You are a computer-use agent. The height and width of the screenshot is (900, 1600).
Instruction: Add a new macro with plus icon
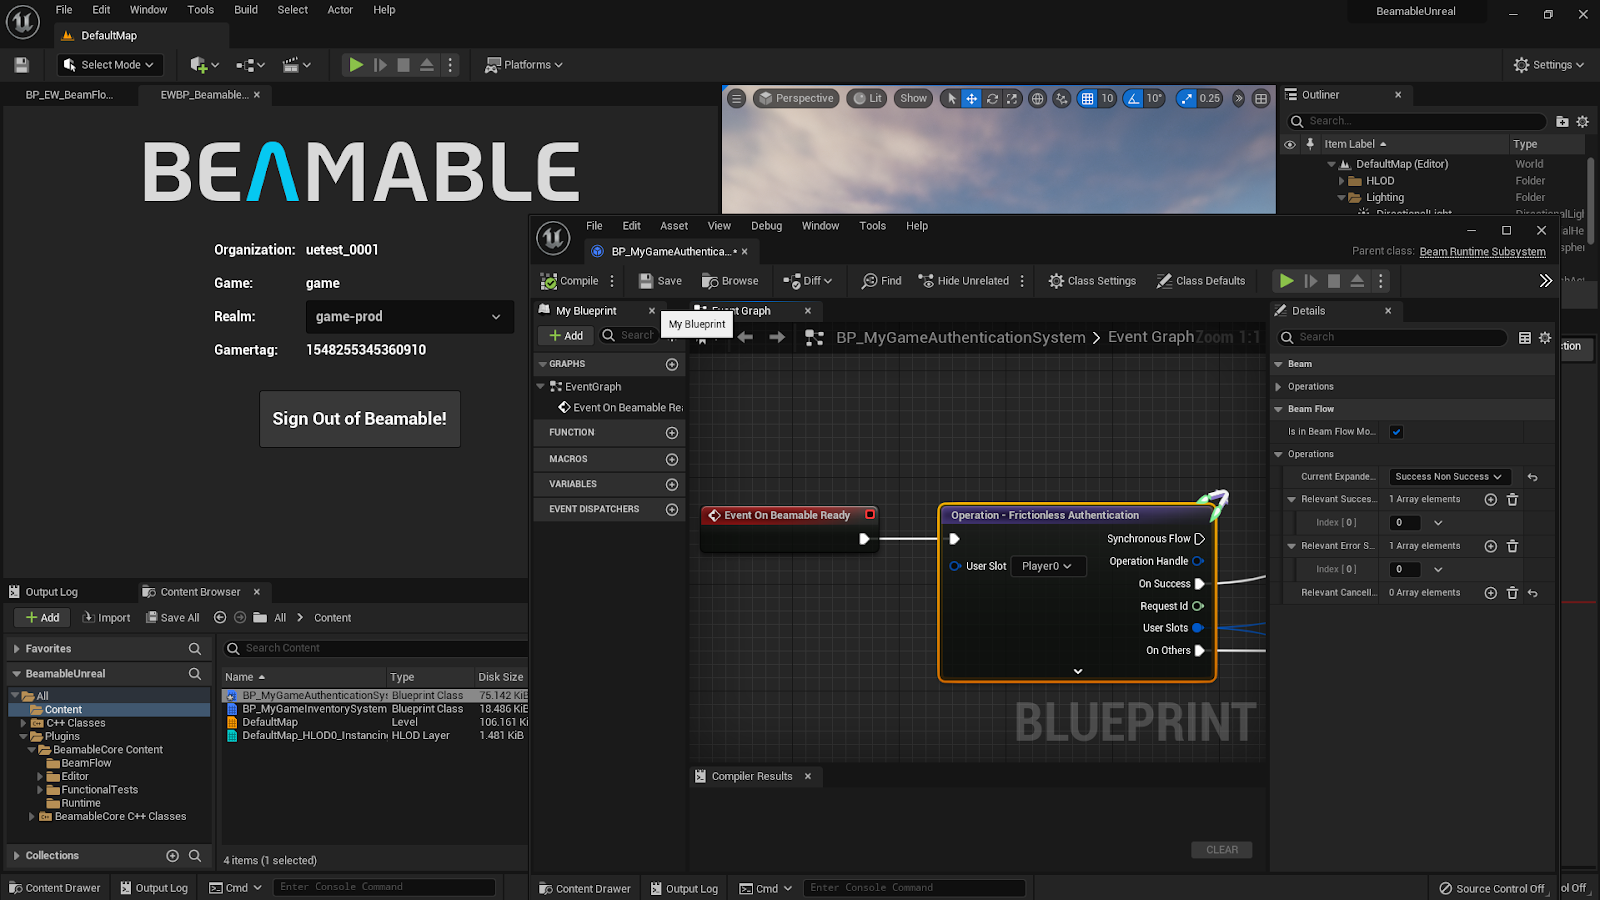[672, 459]
